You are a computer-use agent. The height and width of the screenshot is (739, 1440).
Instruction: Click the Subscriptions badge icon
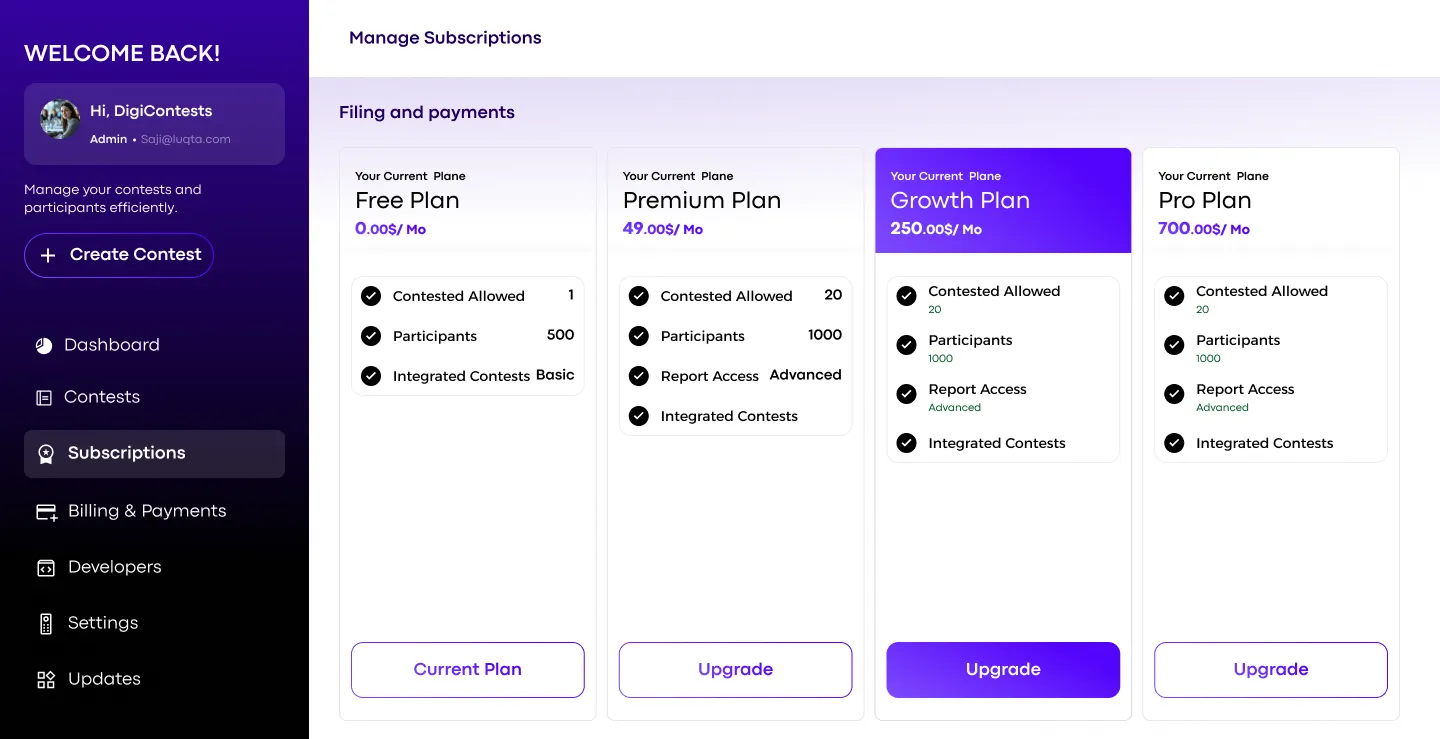[x=46, y=454]
